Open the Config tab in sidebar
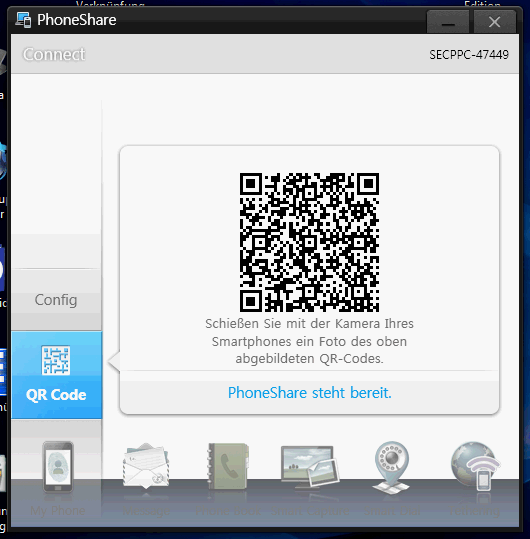This screenshot has width=530, height=539. [x=56, y=300]
